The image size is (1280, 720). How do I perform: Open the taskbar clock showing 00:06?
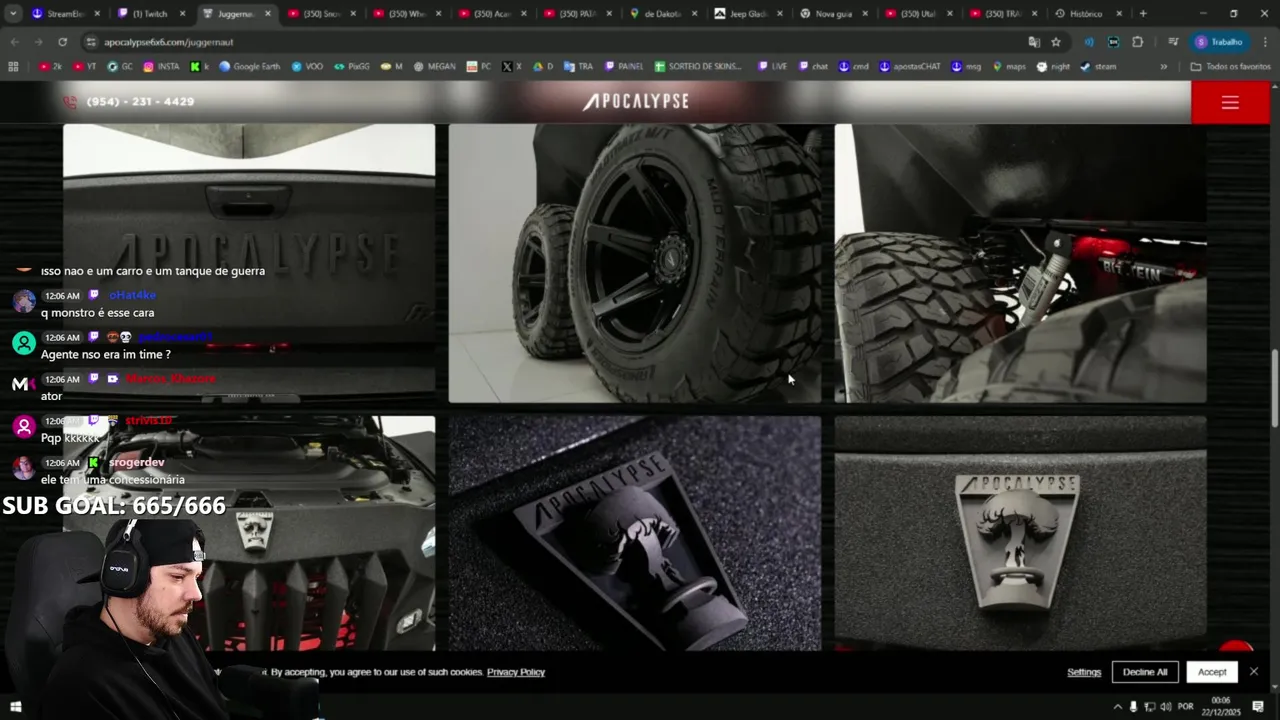click(x=1221, y=707)
